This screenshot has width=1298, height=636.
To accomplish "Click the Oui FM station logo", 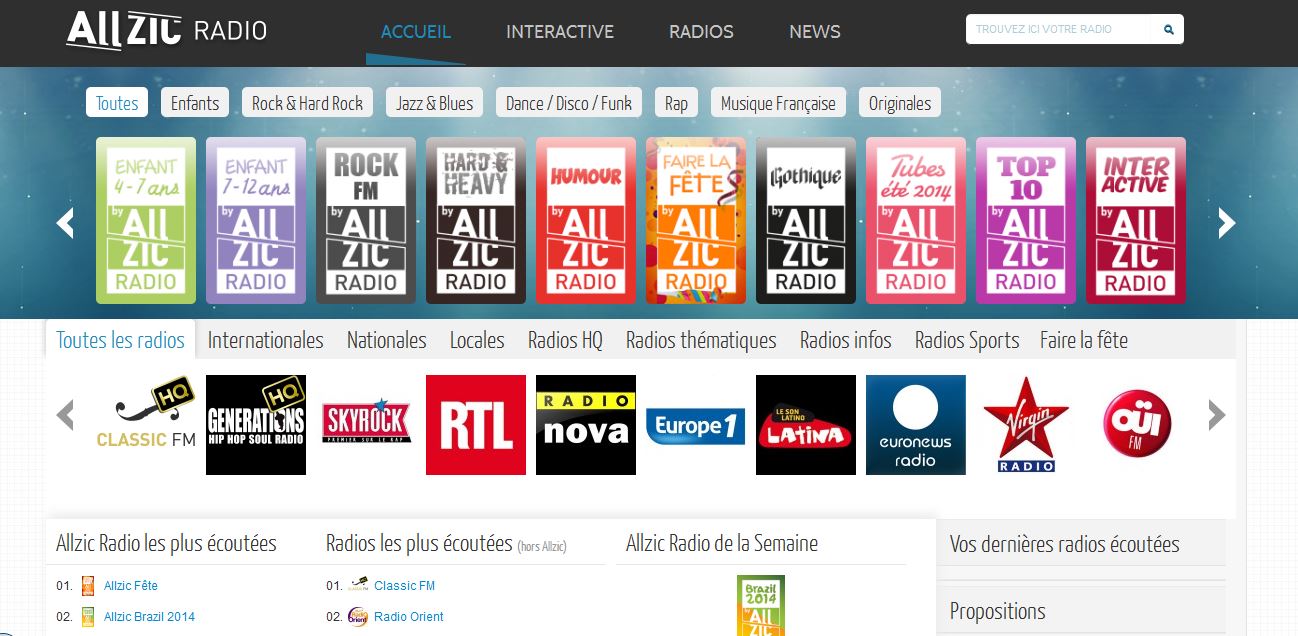I will coord(1135,423).
